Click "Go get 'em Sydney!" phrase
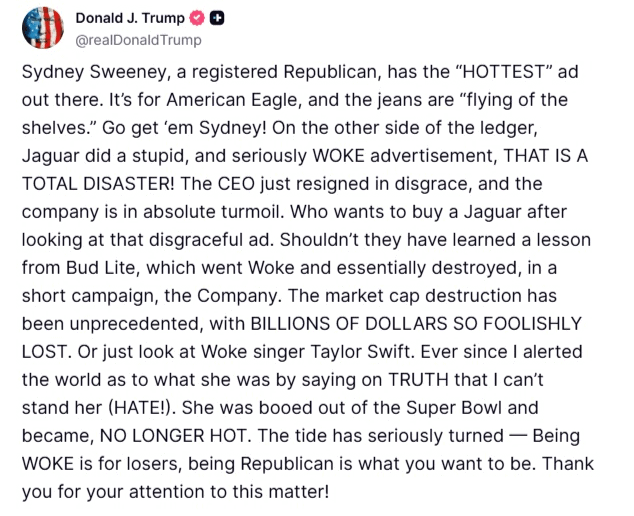634x516 pixels. [184, 128]
